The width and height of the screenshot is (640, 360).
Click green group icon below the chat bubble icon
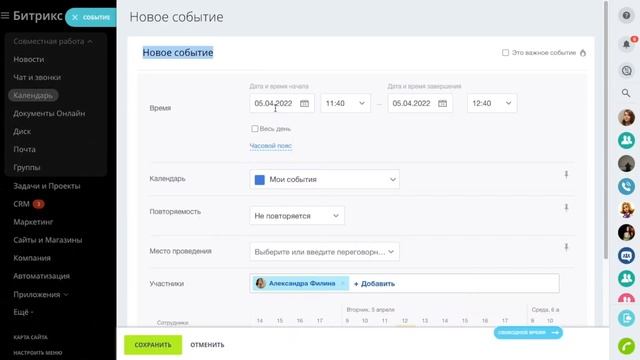click(x=626, y=279)
